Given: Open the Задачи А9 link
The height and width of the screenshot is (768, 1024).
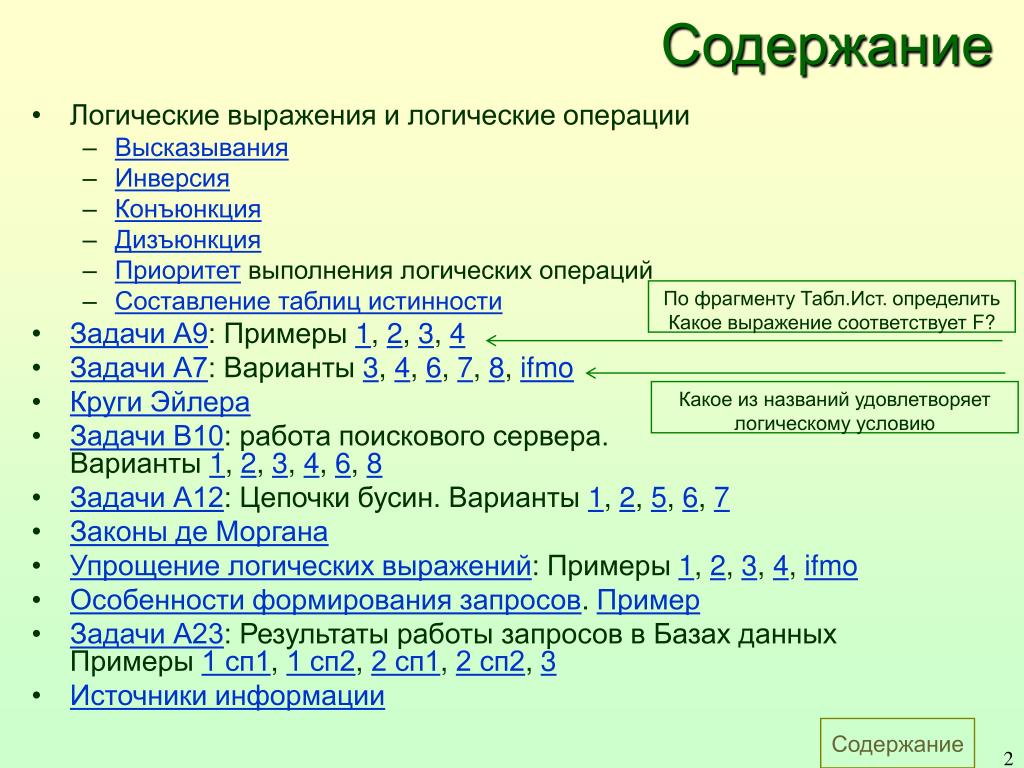Looking at the screenshot, I should click(x=138, y=334).
